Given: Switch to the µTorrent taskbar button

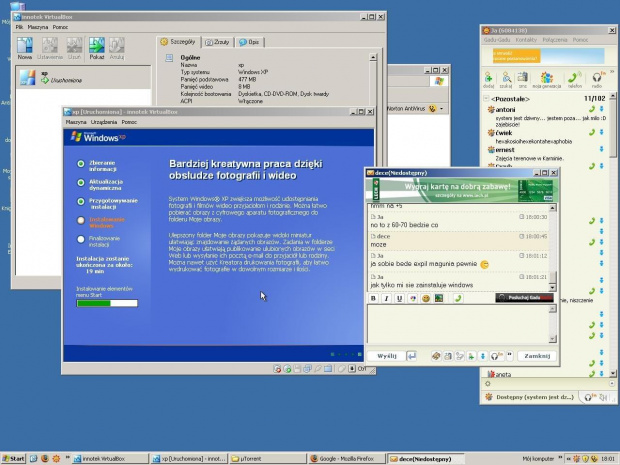Looking at the screenshot, I should pos(267,459).
